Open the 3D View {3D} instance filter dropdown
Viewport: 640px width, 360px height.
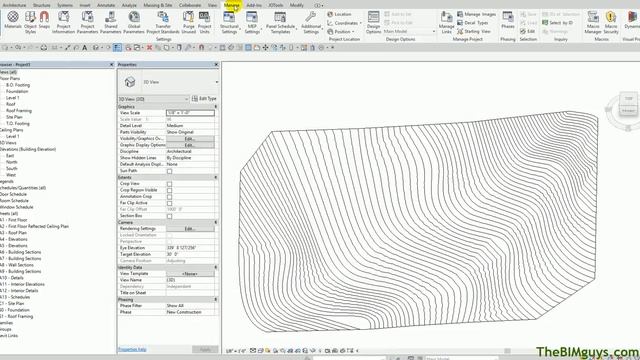(x=153, y=99)
